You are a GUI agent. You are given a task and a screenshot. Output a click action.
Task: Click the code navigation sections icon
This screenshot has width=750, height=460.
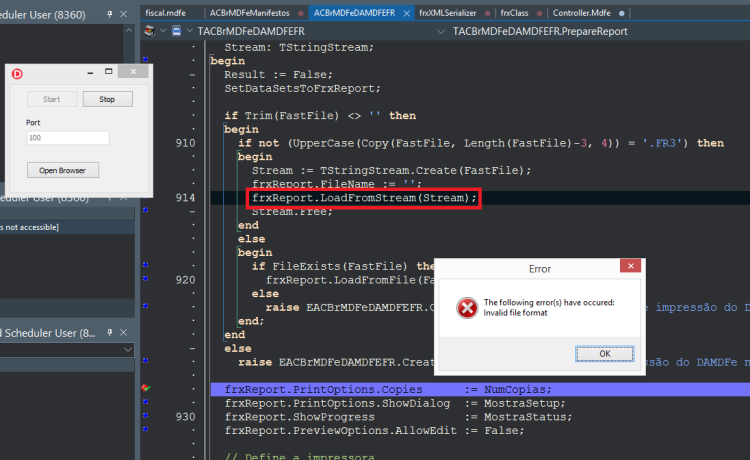(x=150, y=31)
